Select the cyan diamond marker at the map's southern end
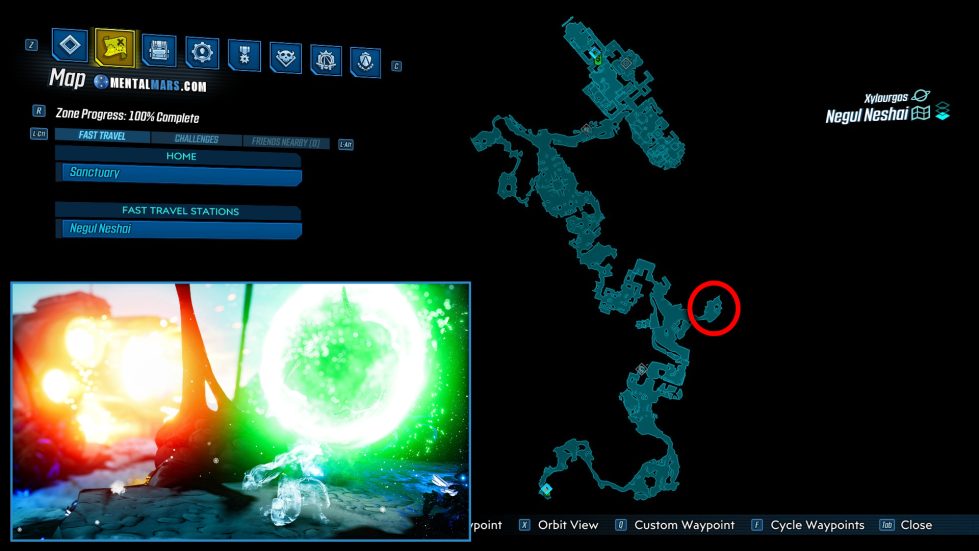This screenshot has width=979, height=551. [x=547, y=489]
